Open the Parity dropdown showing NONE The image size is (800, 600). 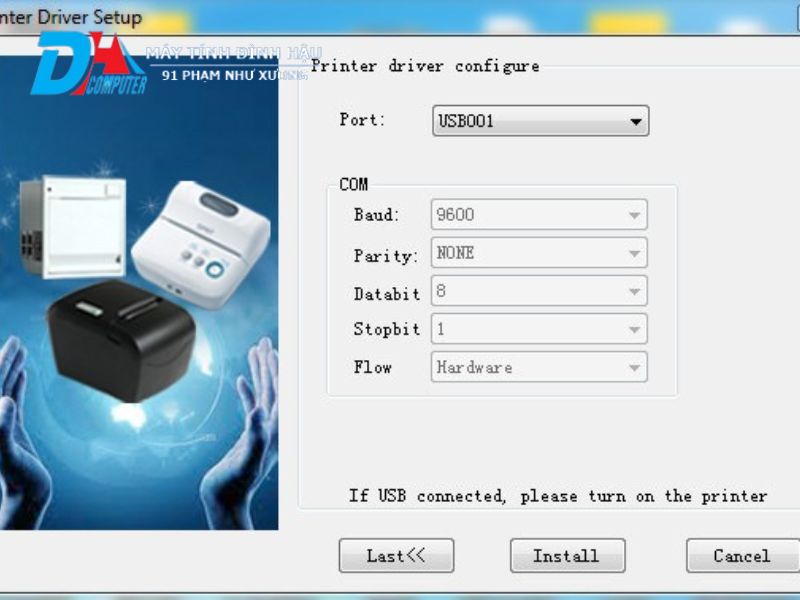(x=539, y=253)
